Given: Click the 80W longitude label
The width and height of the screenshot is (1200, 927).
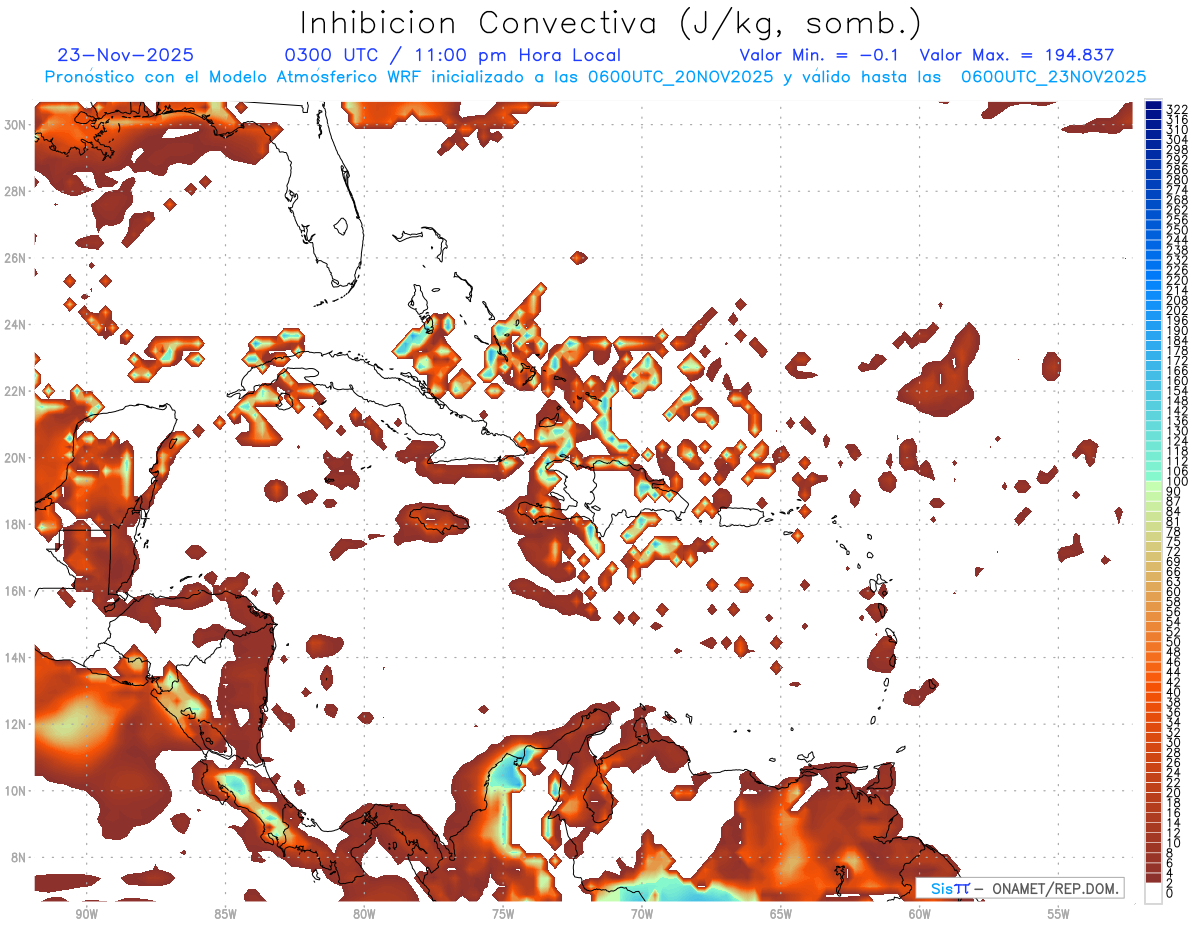Looking at the screenshot, I should coord(364,914).
